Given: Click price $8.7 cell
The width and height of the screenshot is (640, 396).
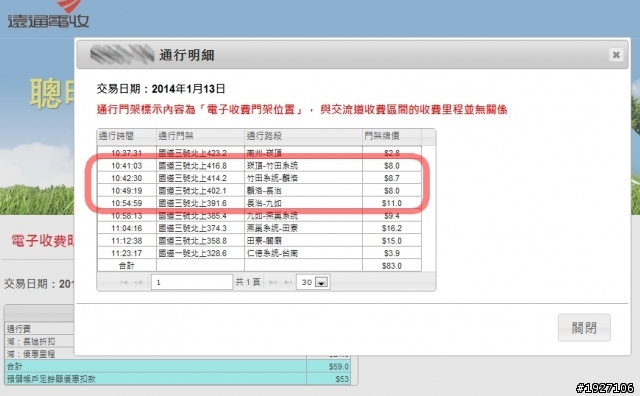Looking at the screenshot, I should [x=392, y=178].
